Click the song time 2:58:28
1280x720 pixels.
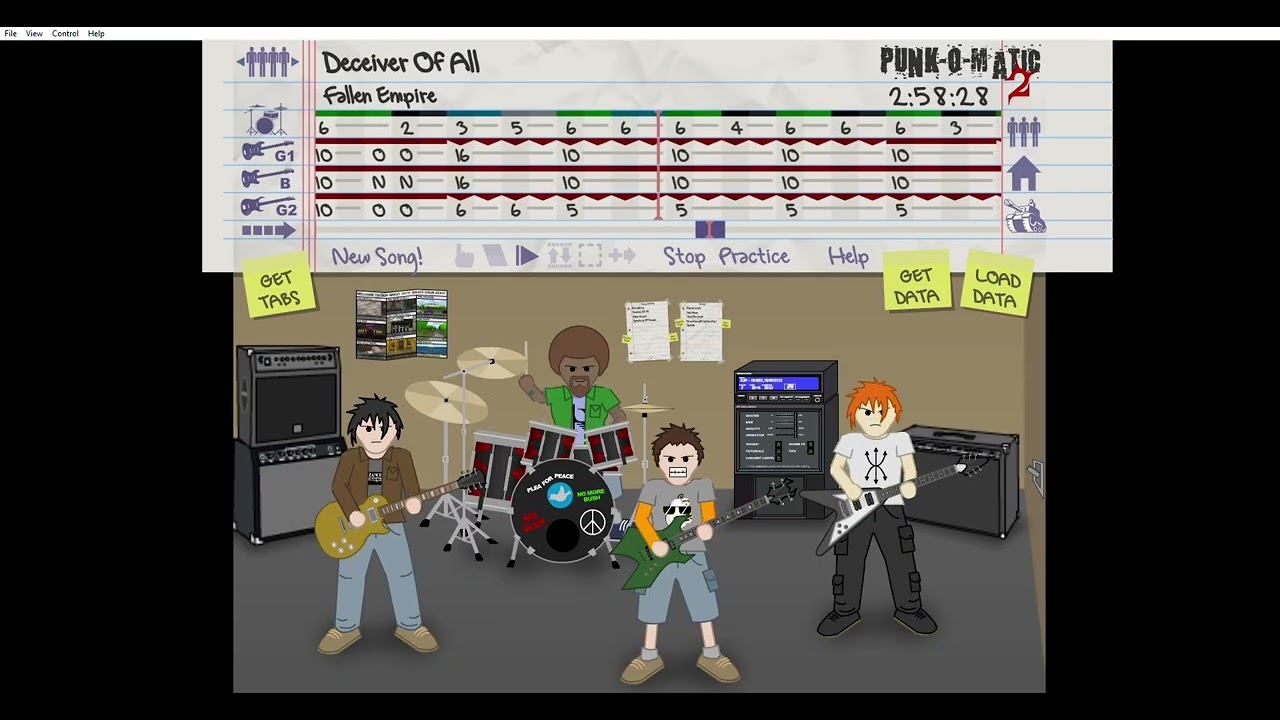click(x=938, y=97)
